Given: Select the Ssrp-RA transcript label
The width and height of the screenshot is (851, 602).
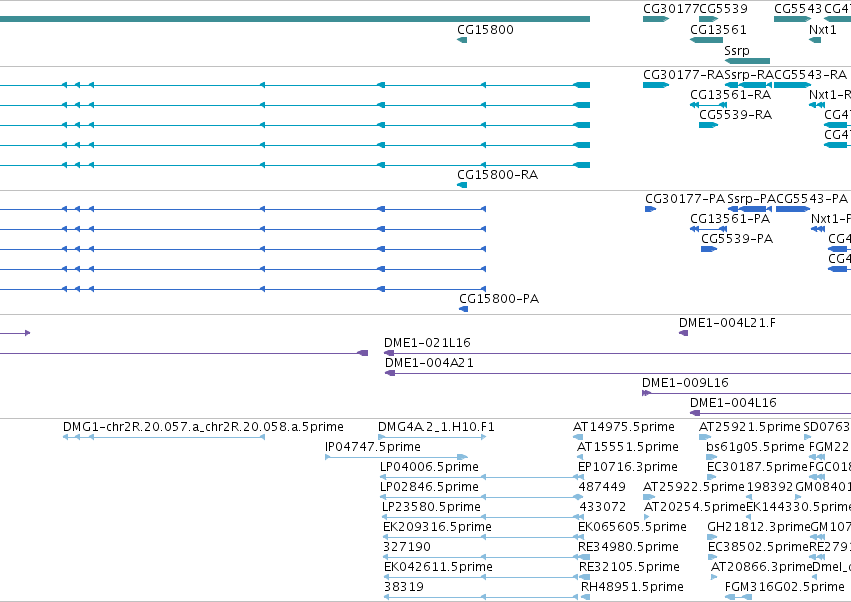Looking at the screenshot, I should [x=750, y=75].
